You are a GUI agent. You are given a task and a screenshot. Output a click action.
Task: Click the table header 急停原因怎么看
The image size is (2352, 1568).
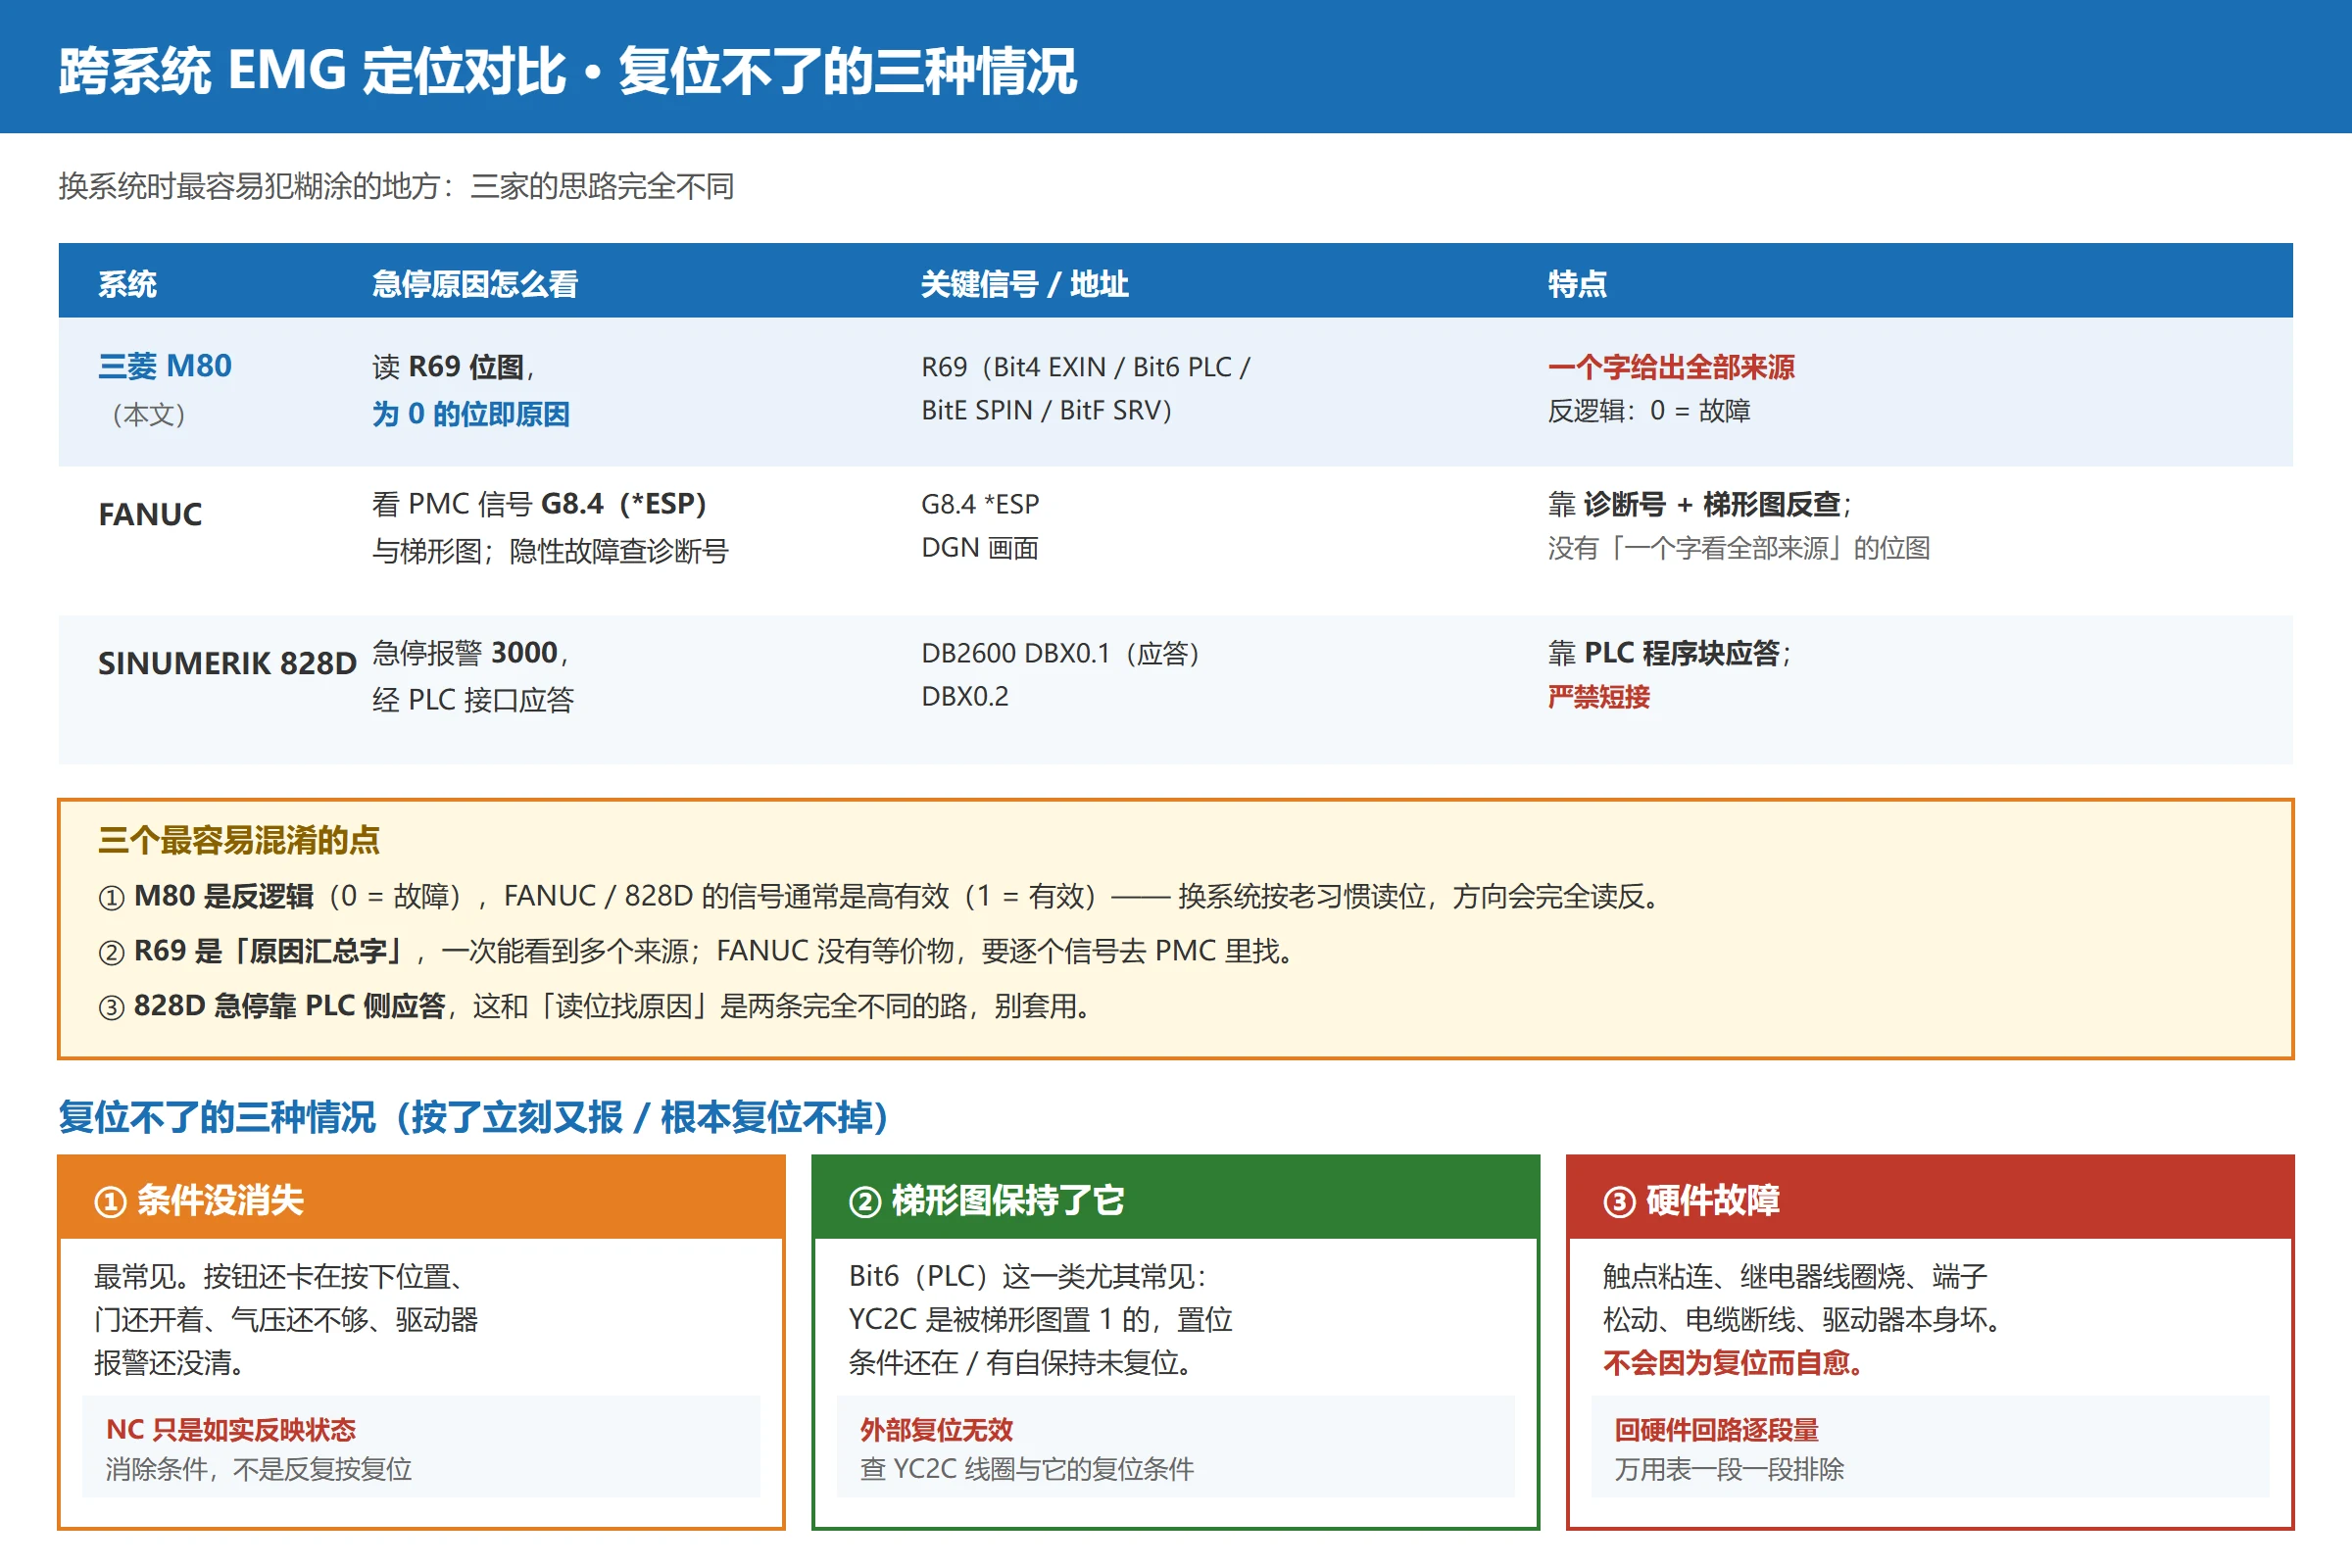[475, 284]
